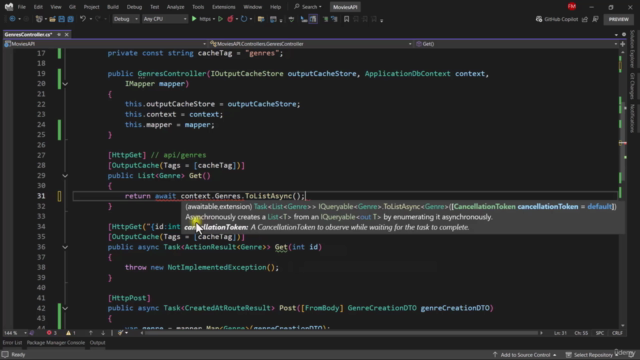This screenshot has width=640, height=360.
Task: Click the MoviesAPI solution name in title bar
Action: [345, 7]
